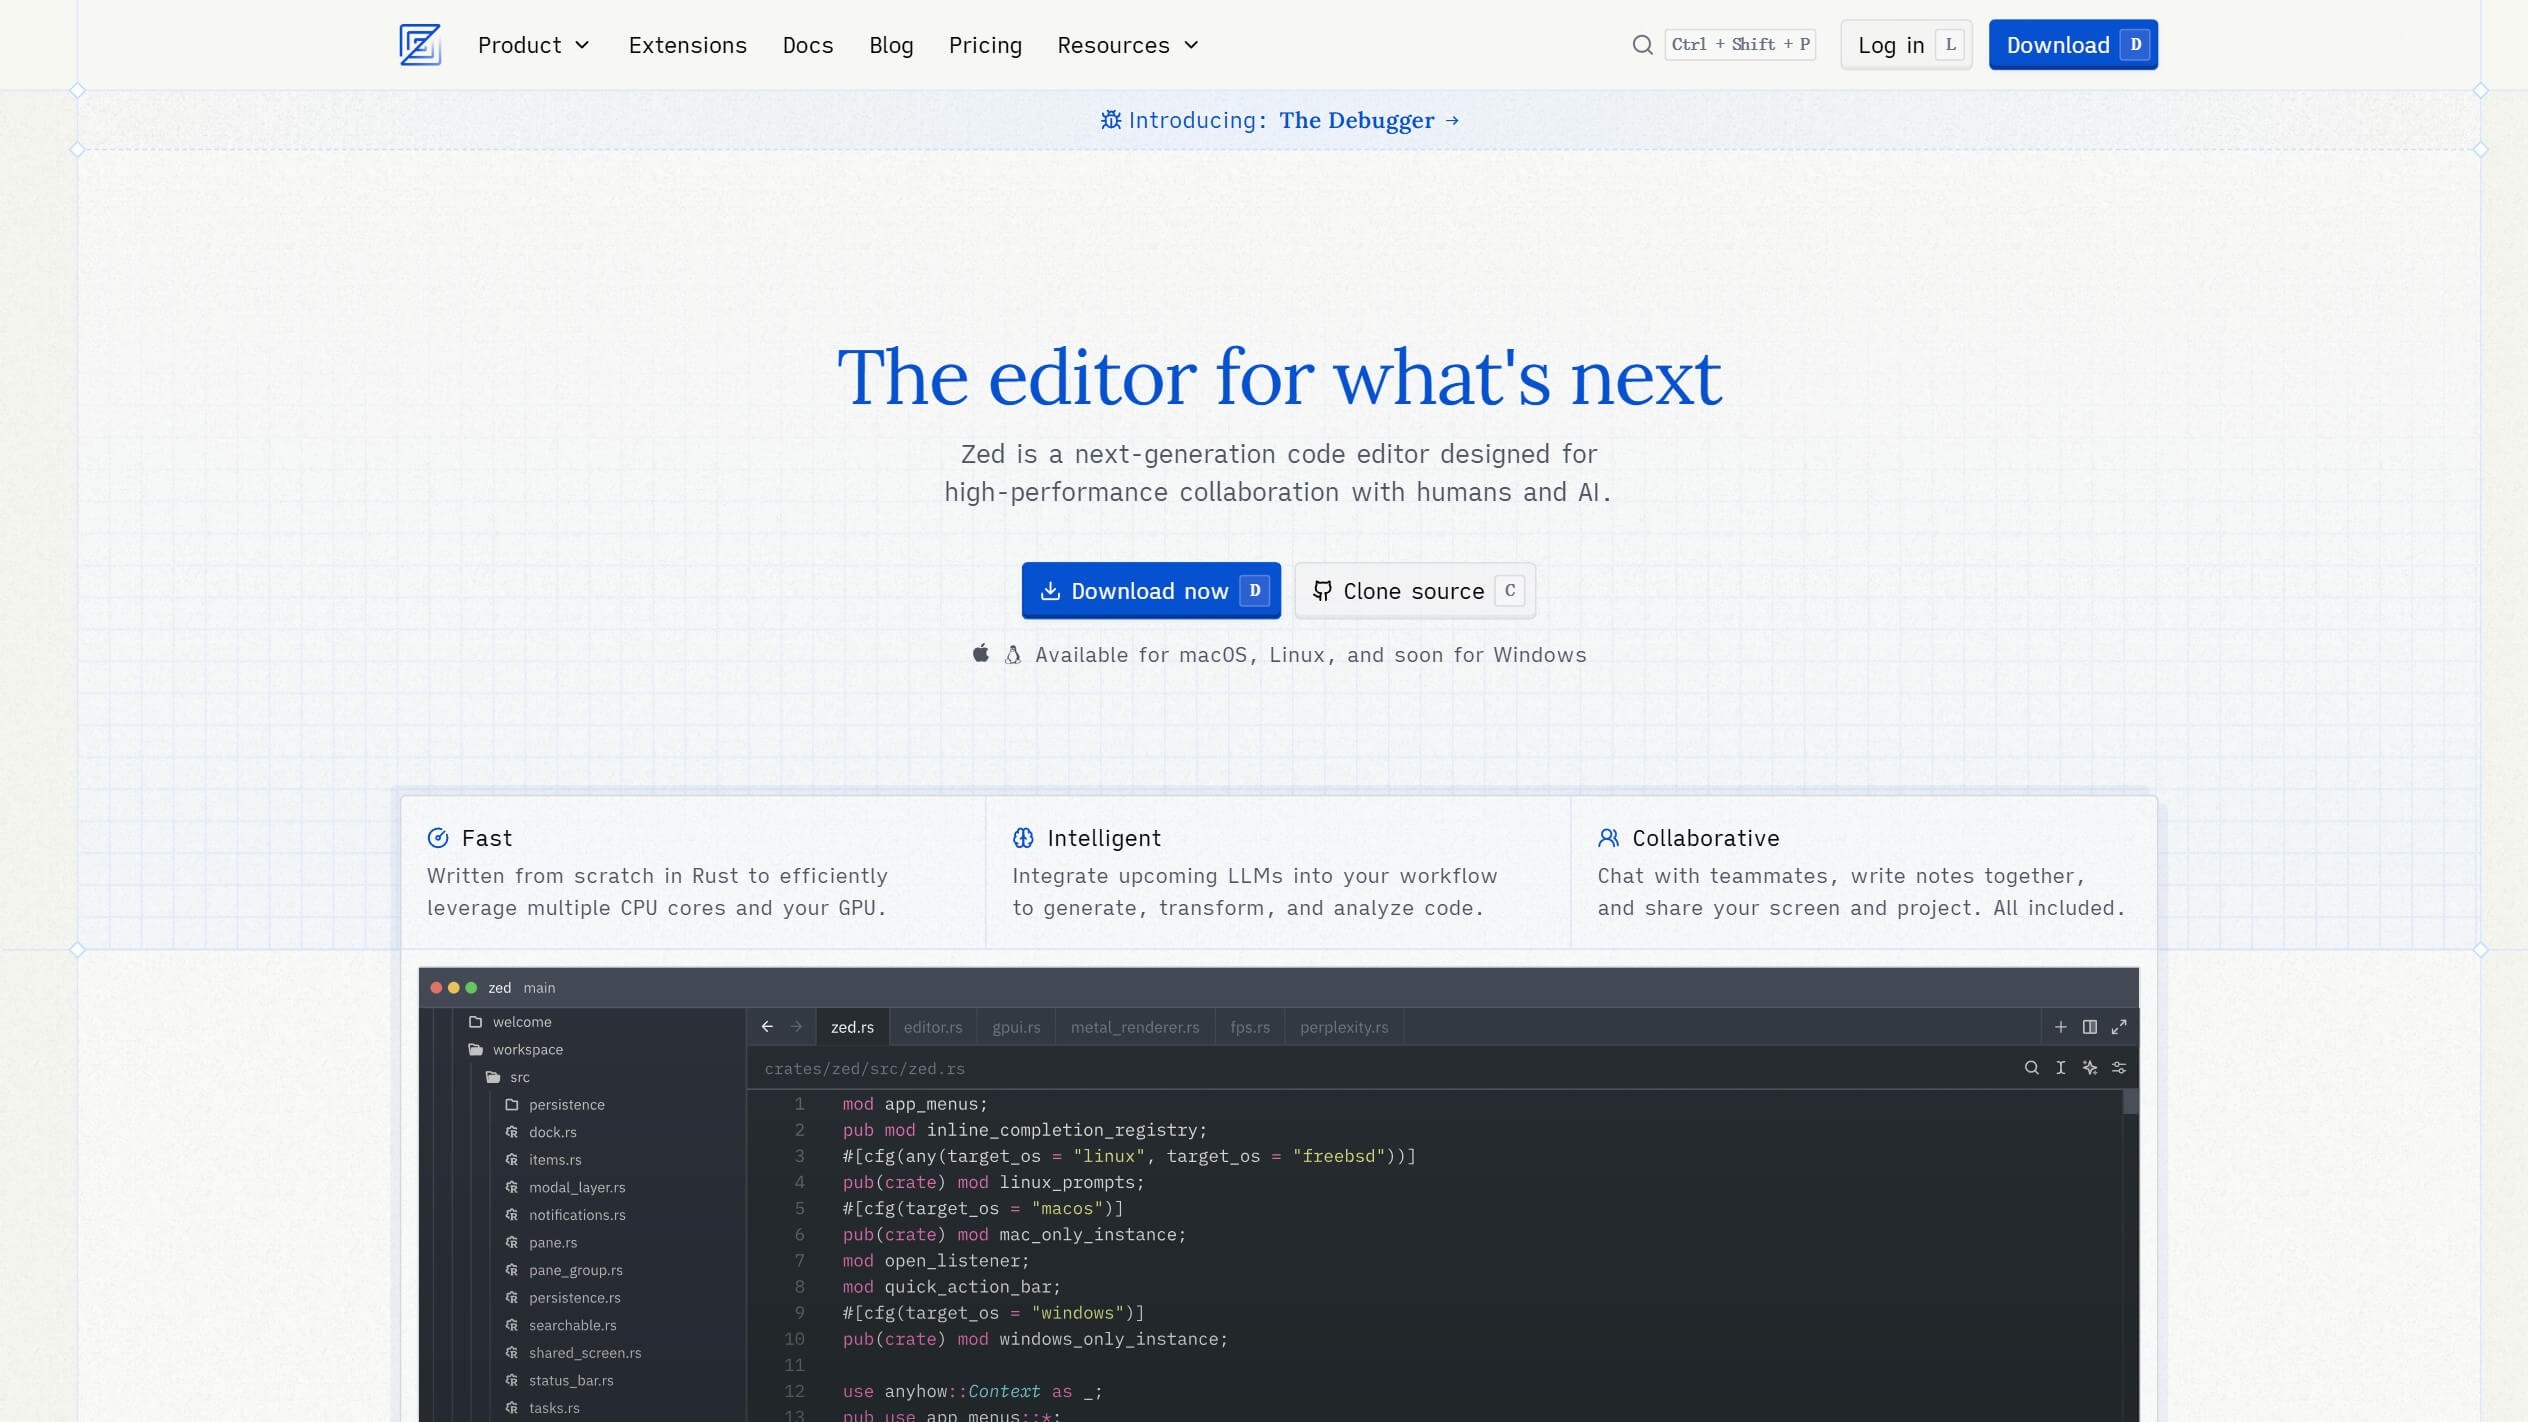Click the text cursor selection icon
Image resolution: width=2528 pixels, height=1422 pixels.
2060,1068
